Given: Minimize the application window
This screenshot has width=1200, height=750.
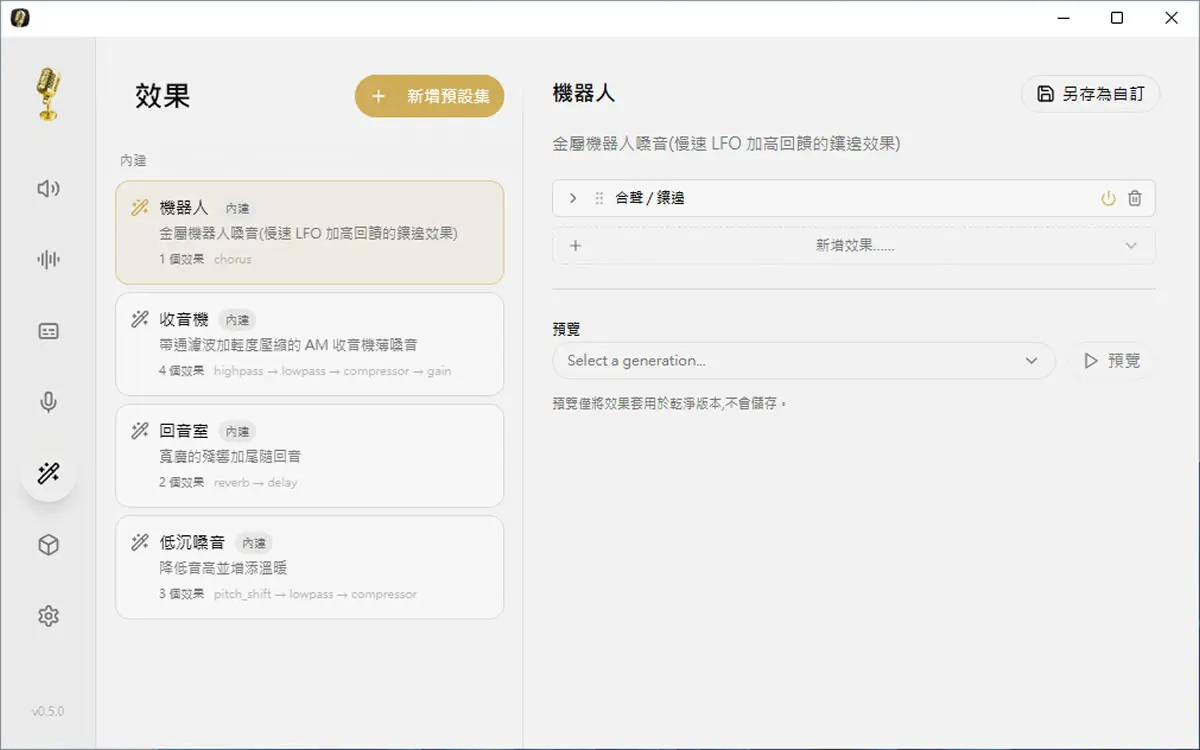Looking at the screenshot, I should 1063,18.
